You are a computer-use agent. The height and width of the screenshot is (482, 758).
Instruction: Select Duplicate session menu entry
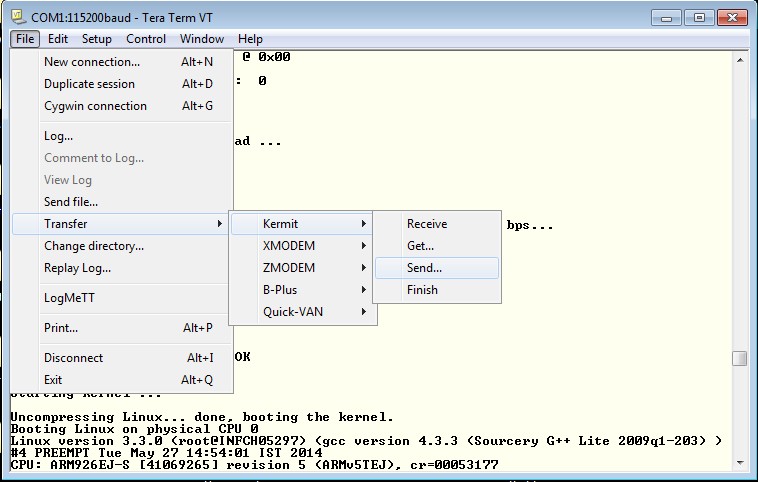(x=122, y=84)
